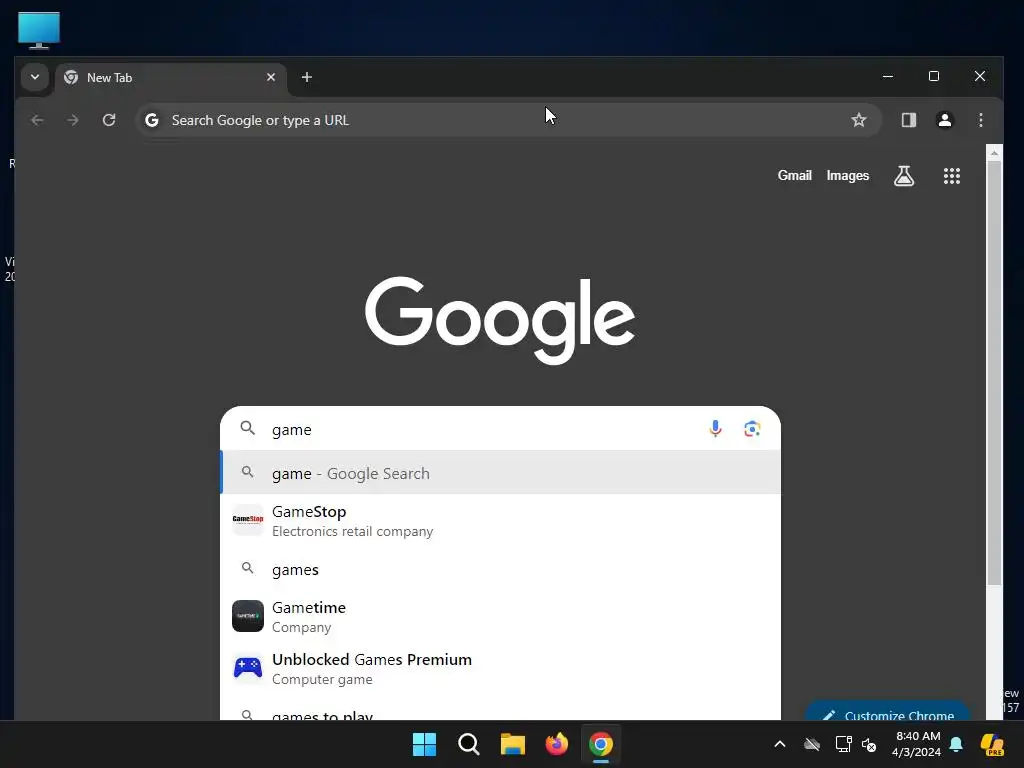Click the desktop computer monitor icon

point(39,30)
